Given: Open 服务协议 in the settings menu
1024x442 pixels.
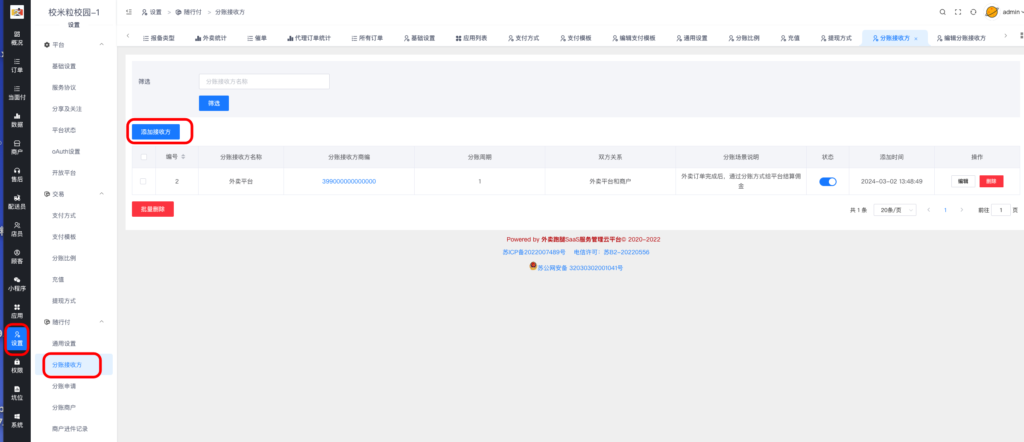Looking at the screenshot, I should click(x=64, y=87).
